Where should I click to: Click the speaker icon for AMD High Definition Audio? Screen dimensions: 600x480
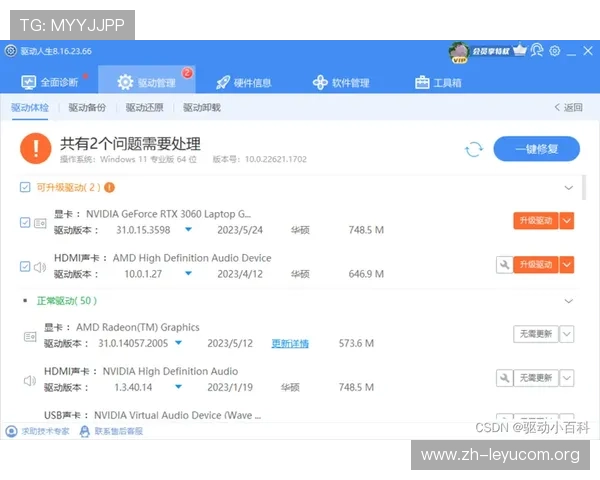click(40, 267)
